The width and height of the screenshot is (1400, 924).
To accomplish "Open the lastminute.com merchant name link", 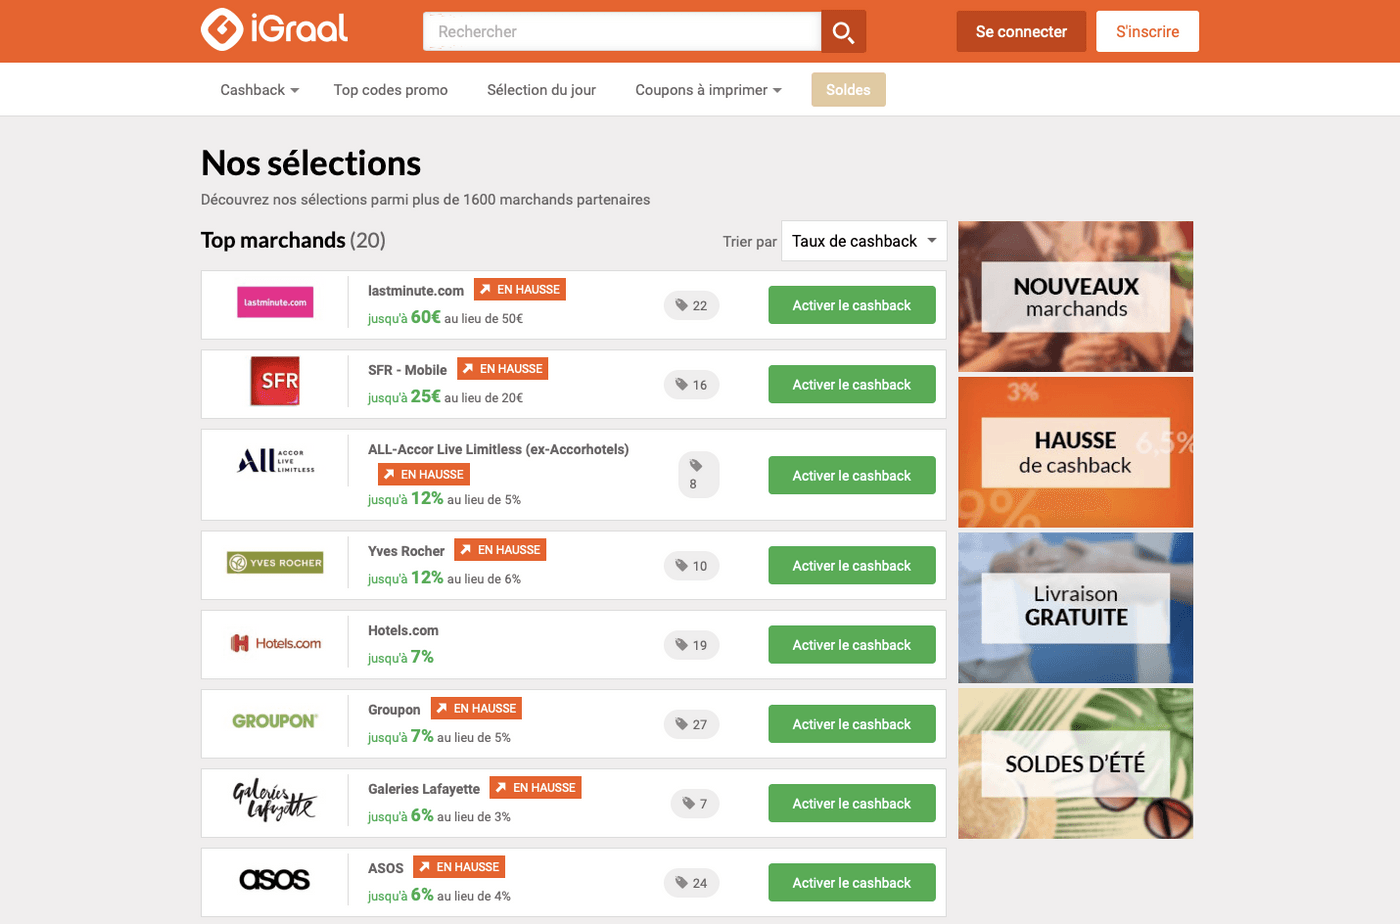I will [x=416, y=291].
